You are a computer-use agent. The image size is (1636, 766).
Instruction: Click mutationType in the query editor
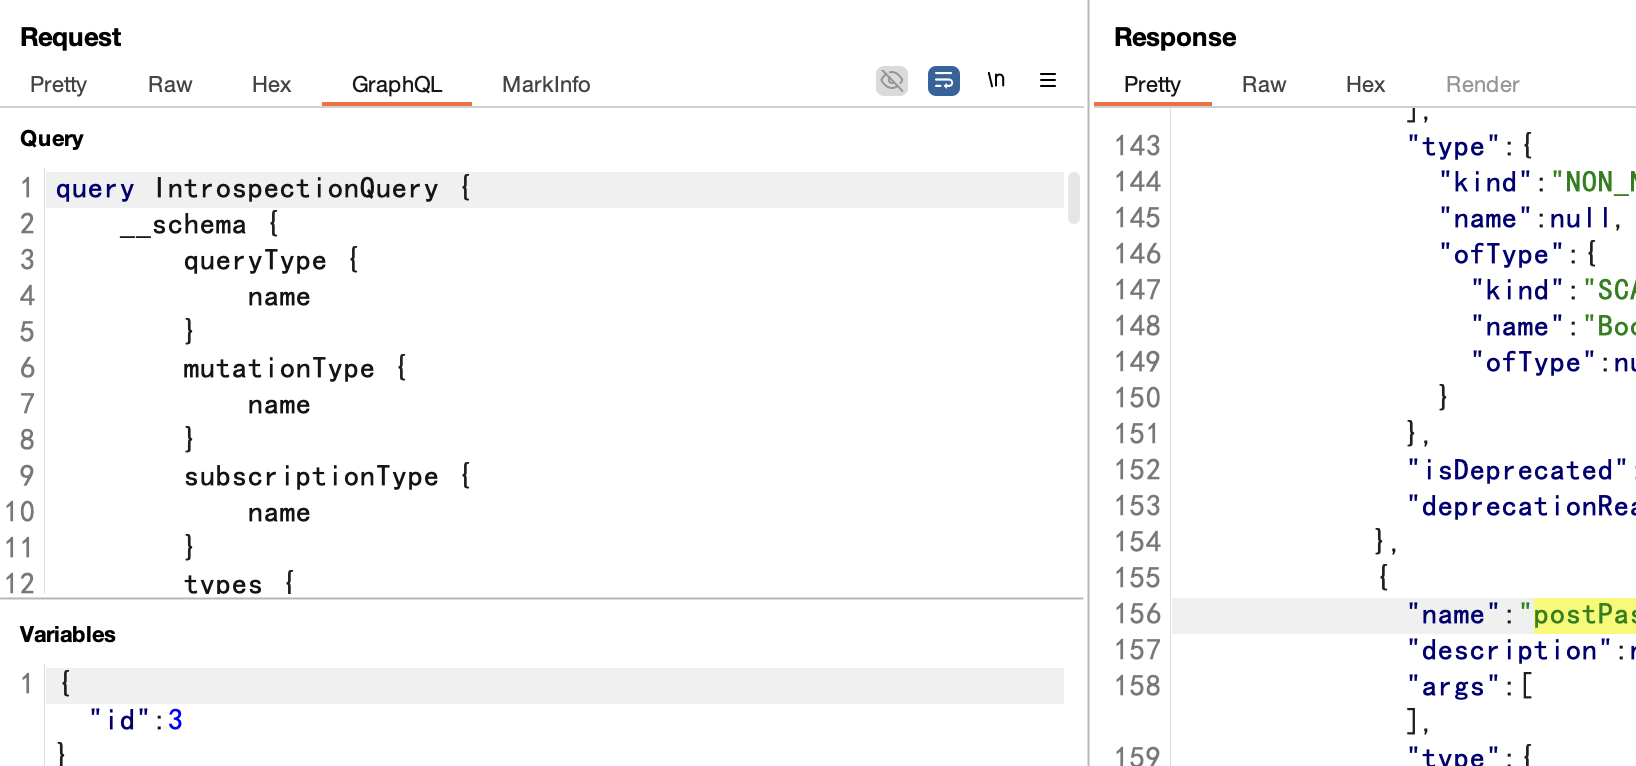[278, 369]
